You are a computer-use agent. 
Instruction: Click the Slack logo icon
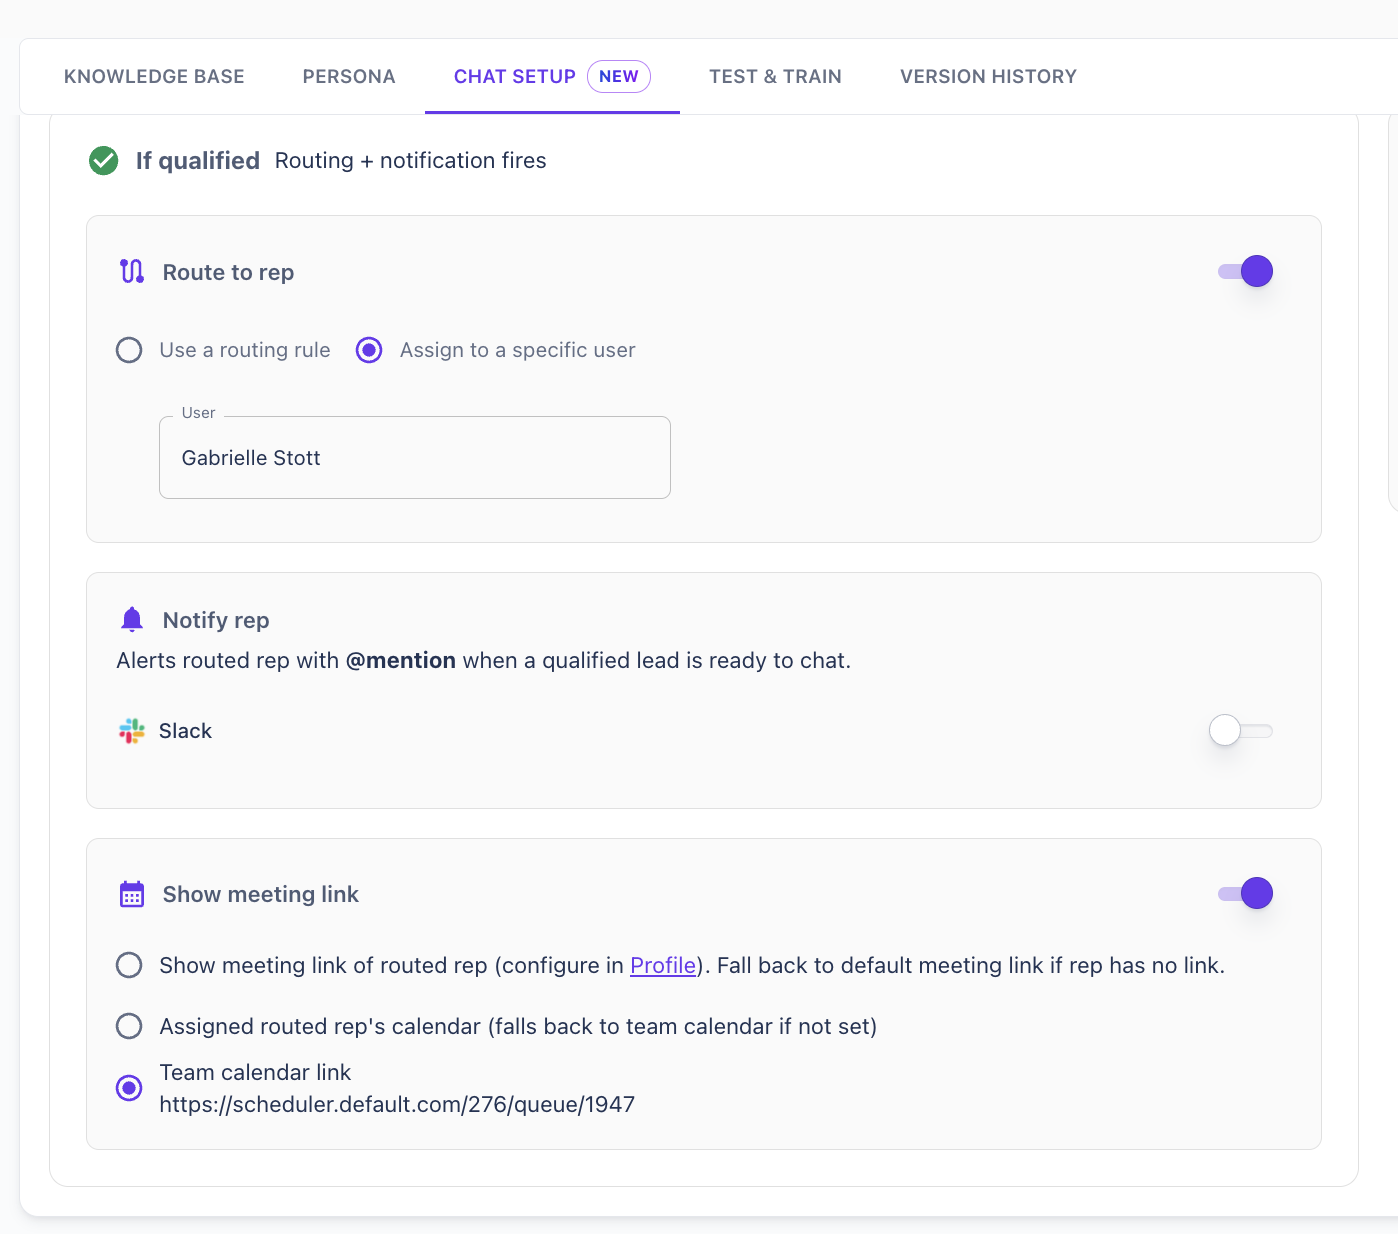coord(132,731)
